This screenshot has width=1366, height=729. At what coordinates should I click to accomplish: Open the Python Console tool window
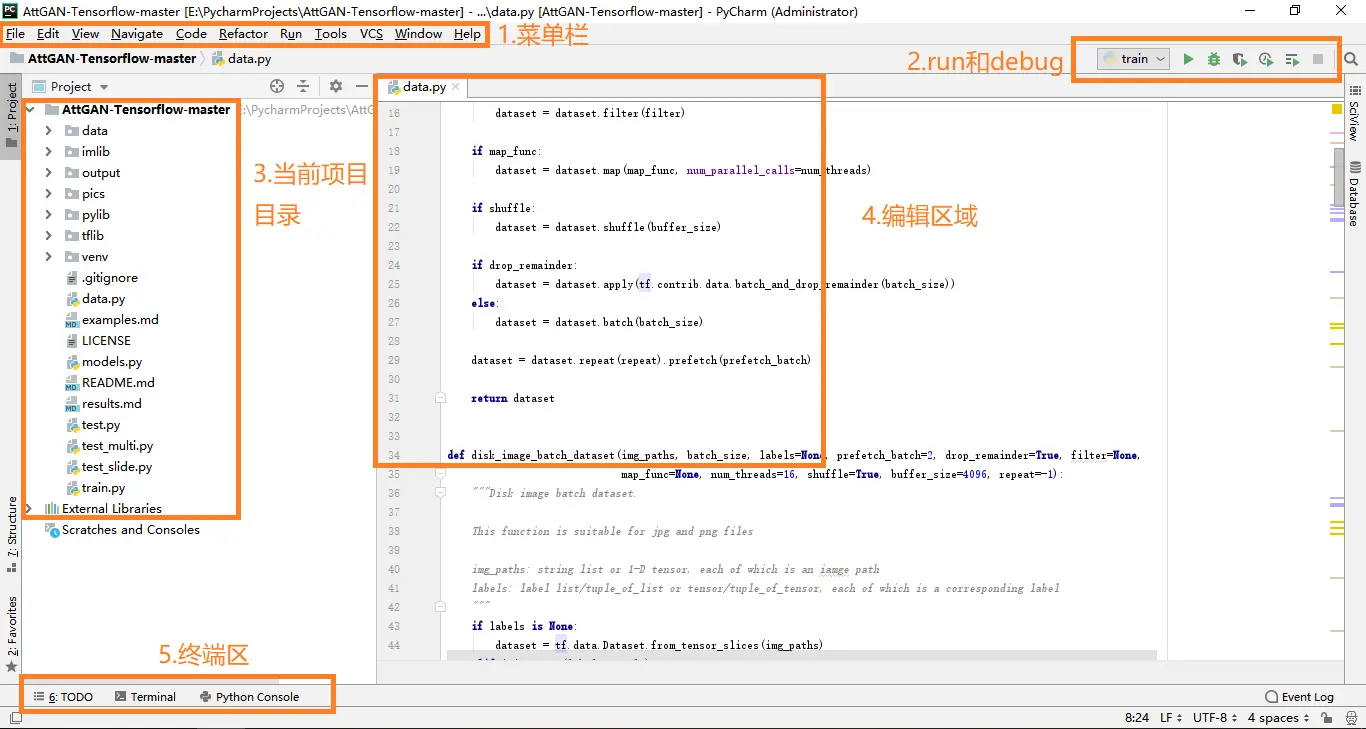pyautogui.click(x=249, y=697)
